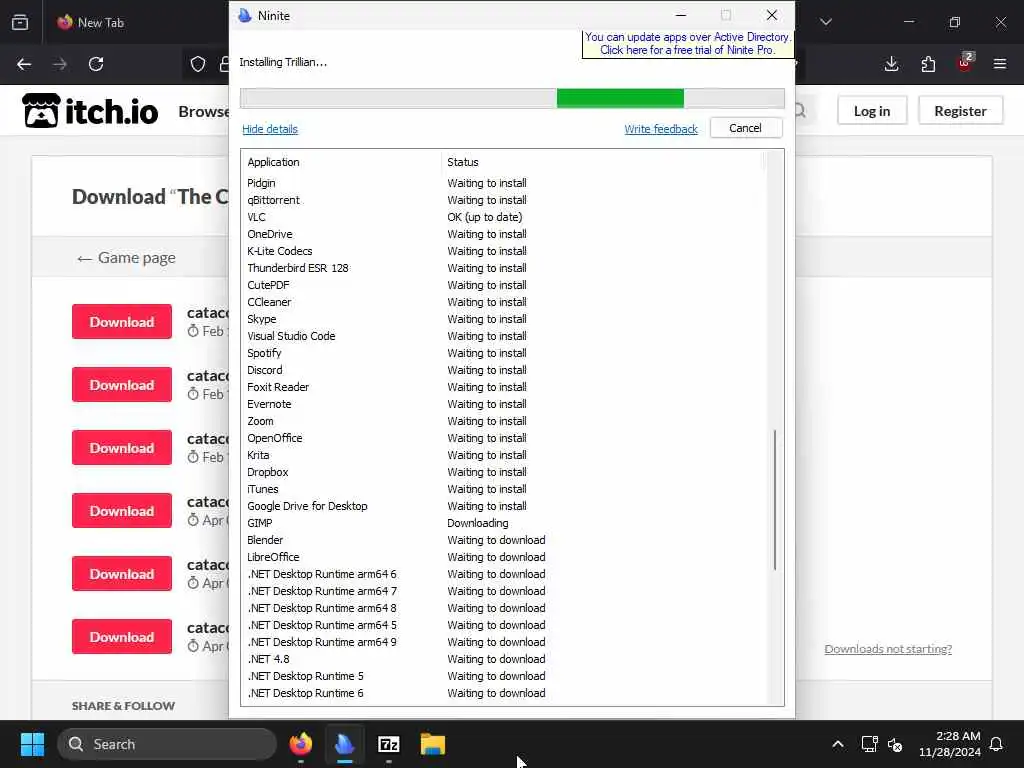Click the muted volume tray icon

[x=895, y=744]
